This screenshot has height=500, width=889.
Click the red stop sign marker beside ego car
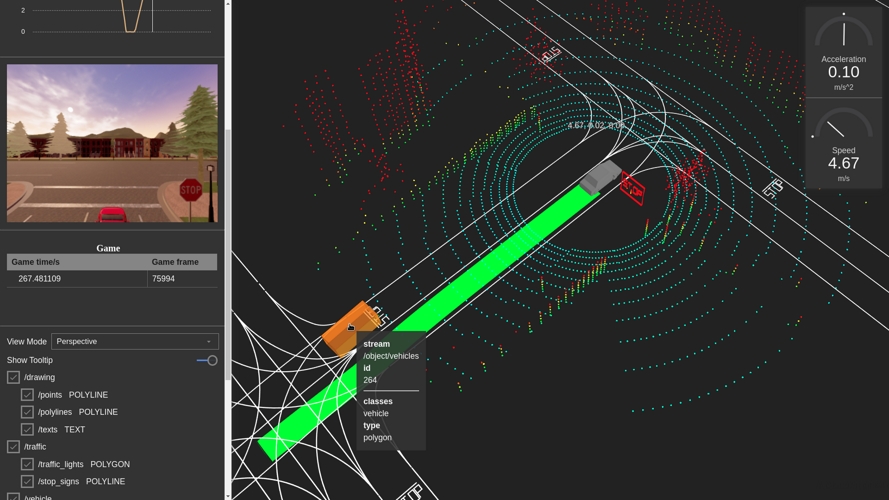(x=632, y=186)
